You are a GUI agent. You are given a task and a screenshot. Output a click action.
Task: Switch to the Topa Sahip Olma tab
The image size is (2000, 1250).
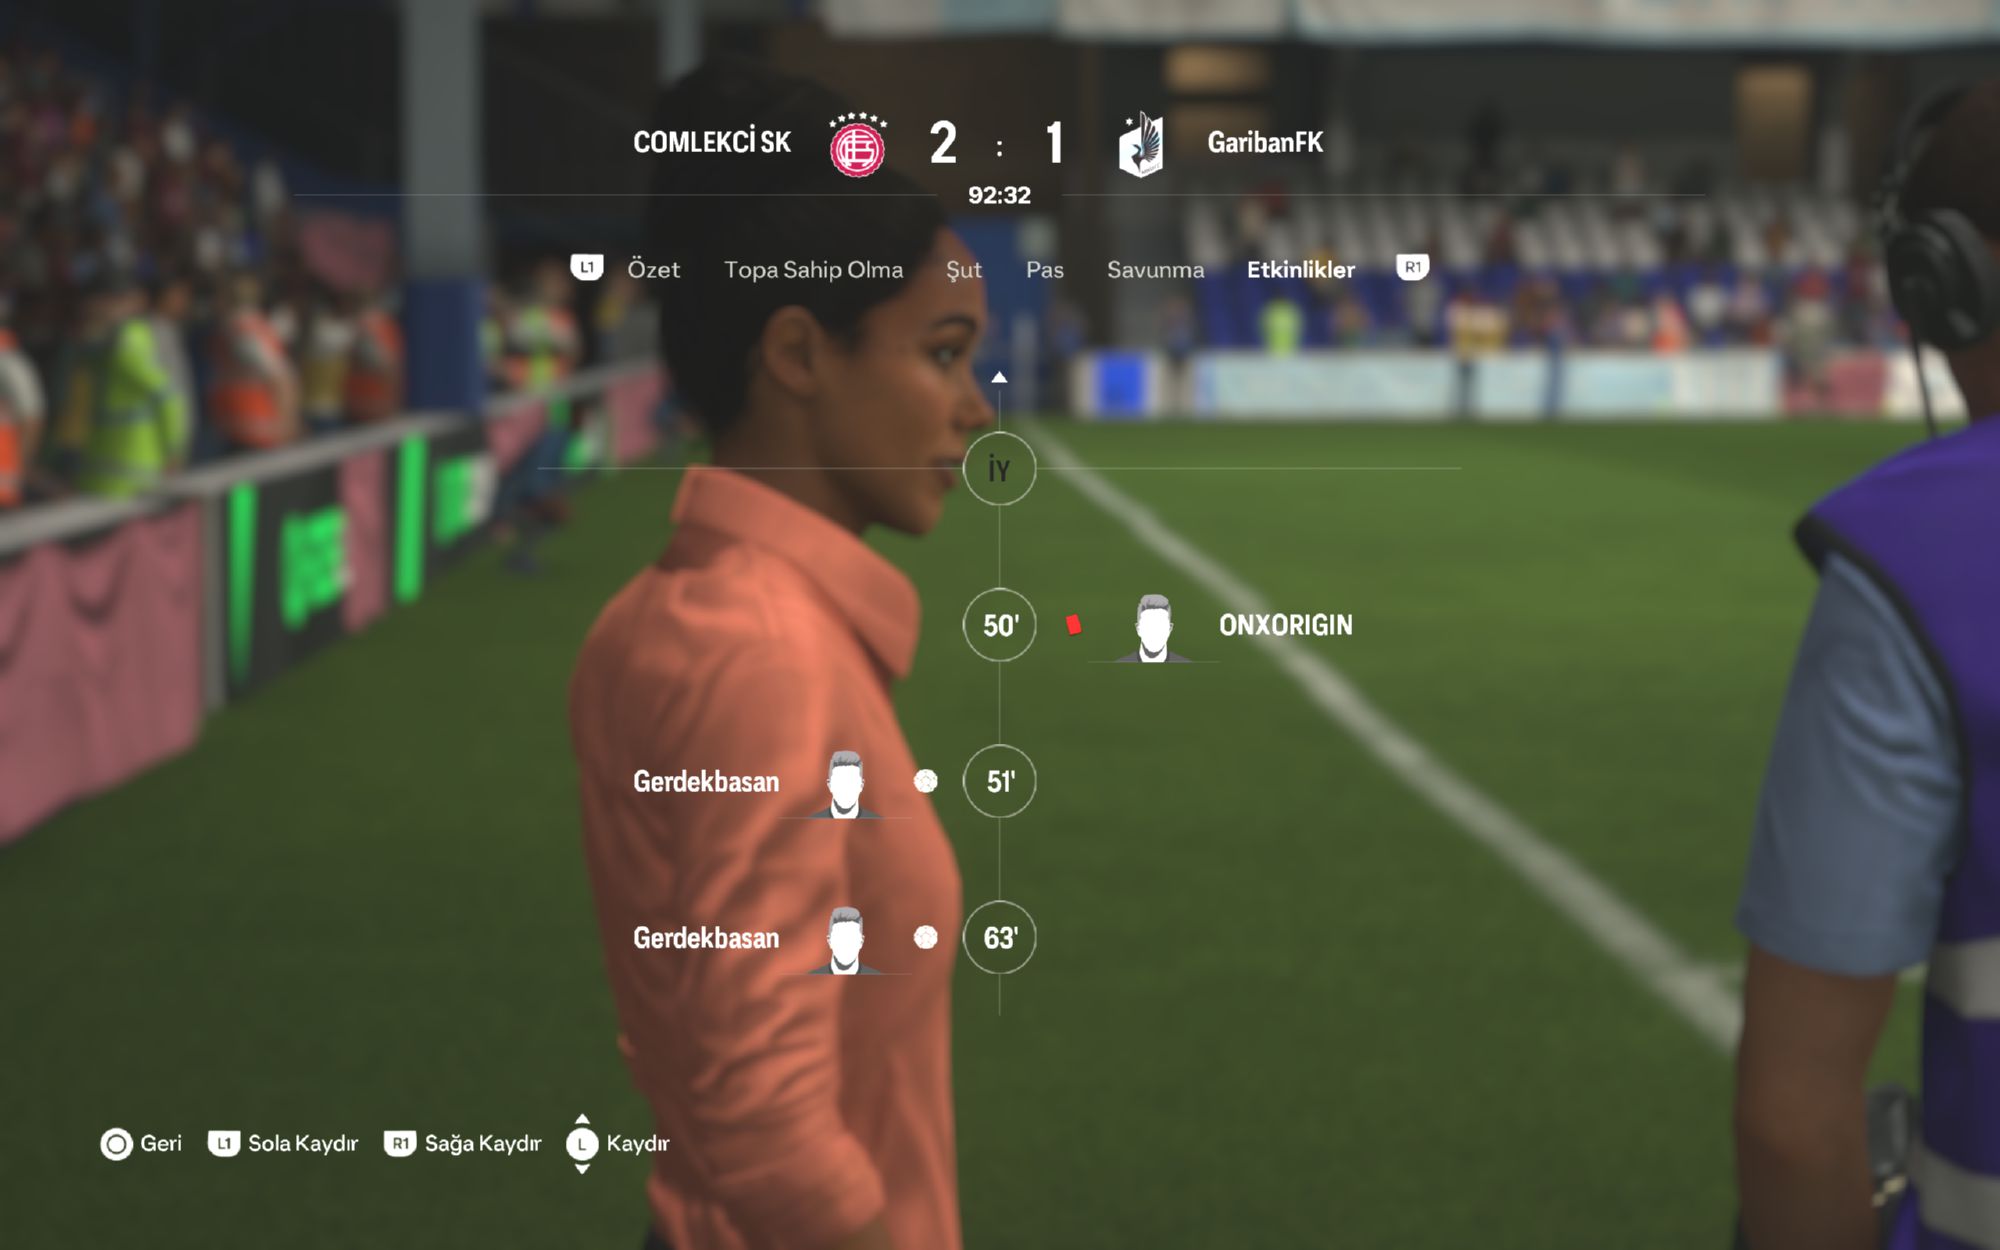[813, 269]
